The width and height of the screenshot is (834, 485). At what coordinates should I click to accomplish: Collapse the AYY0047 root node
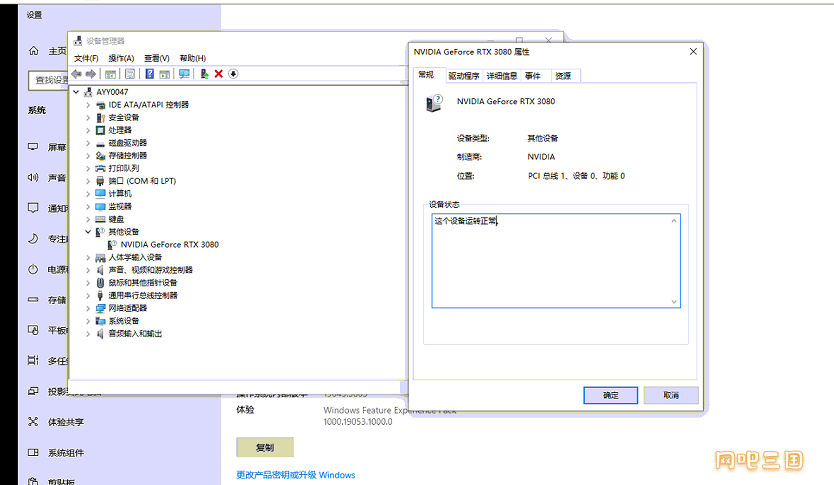point(76,91)
